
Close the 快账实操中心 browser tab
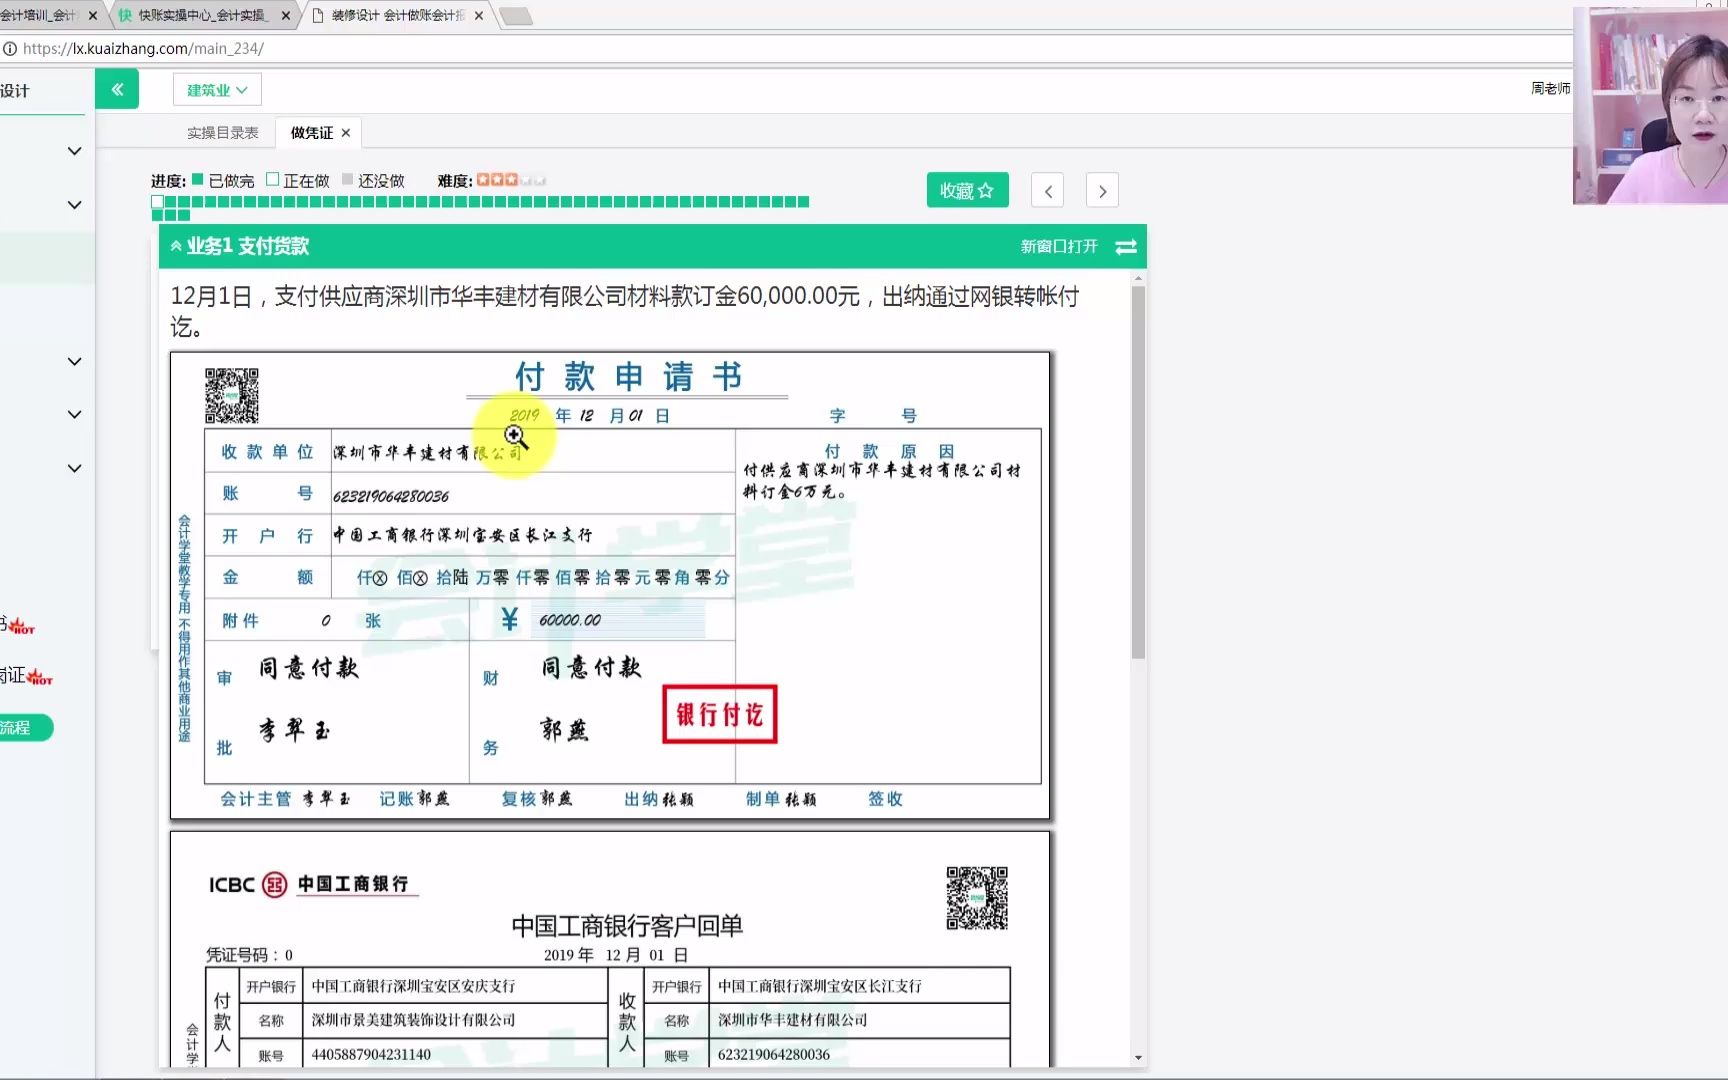(x=286, y=16)
